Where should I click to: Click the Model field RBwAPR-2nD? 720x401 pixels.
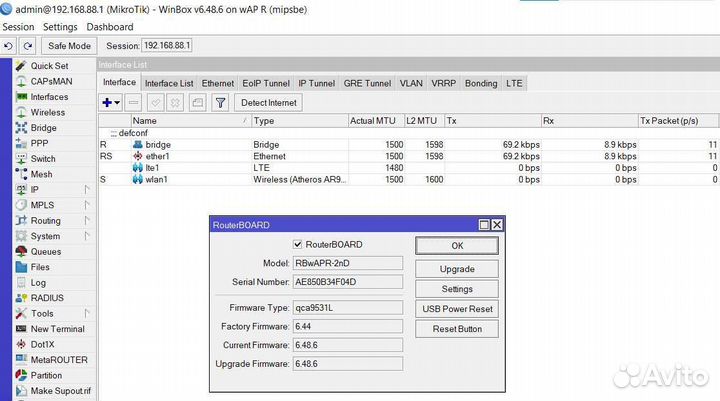click(348, 263)
